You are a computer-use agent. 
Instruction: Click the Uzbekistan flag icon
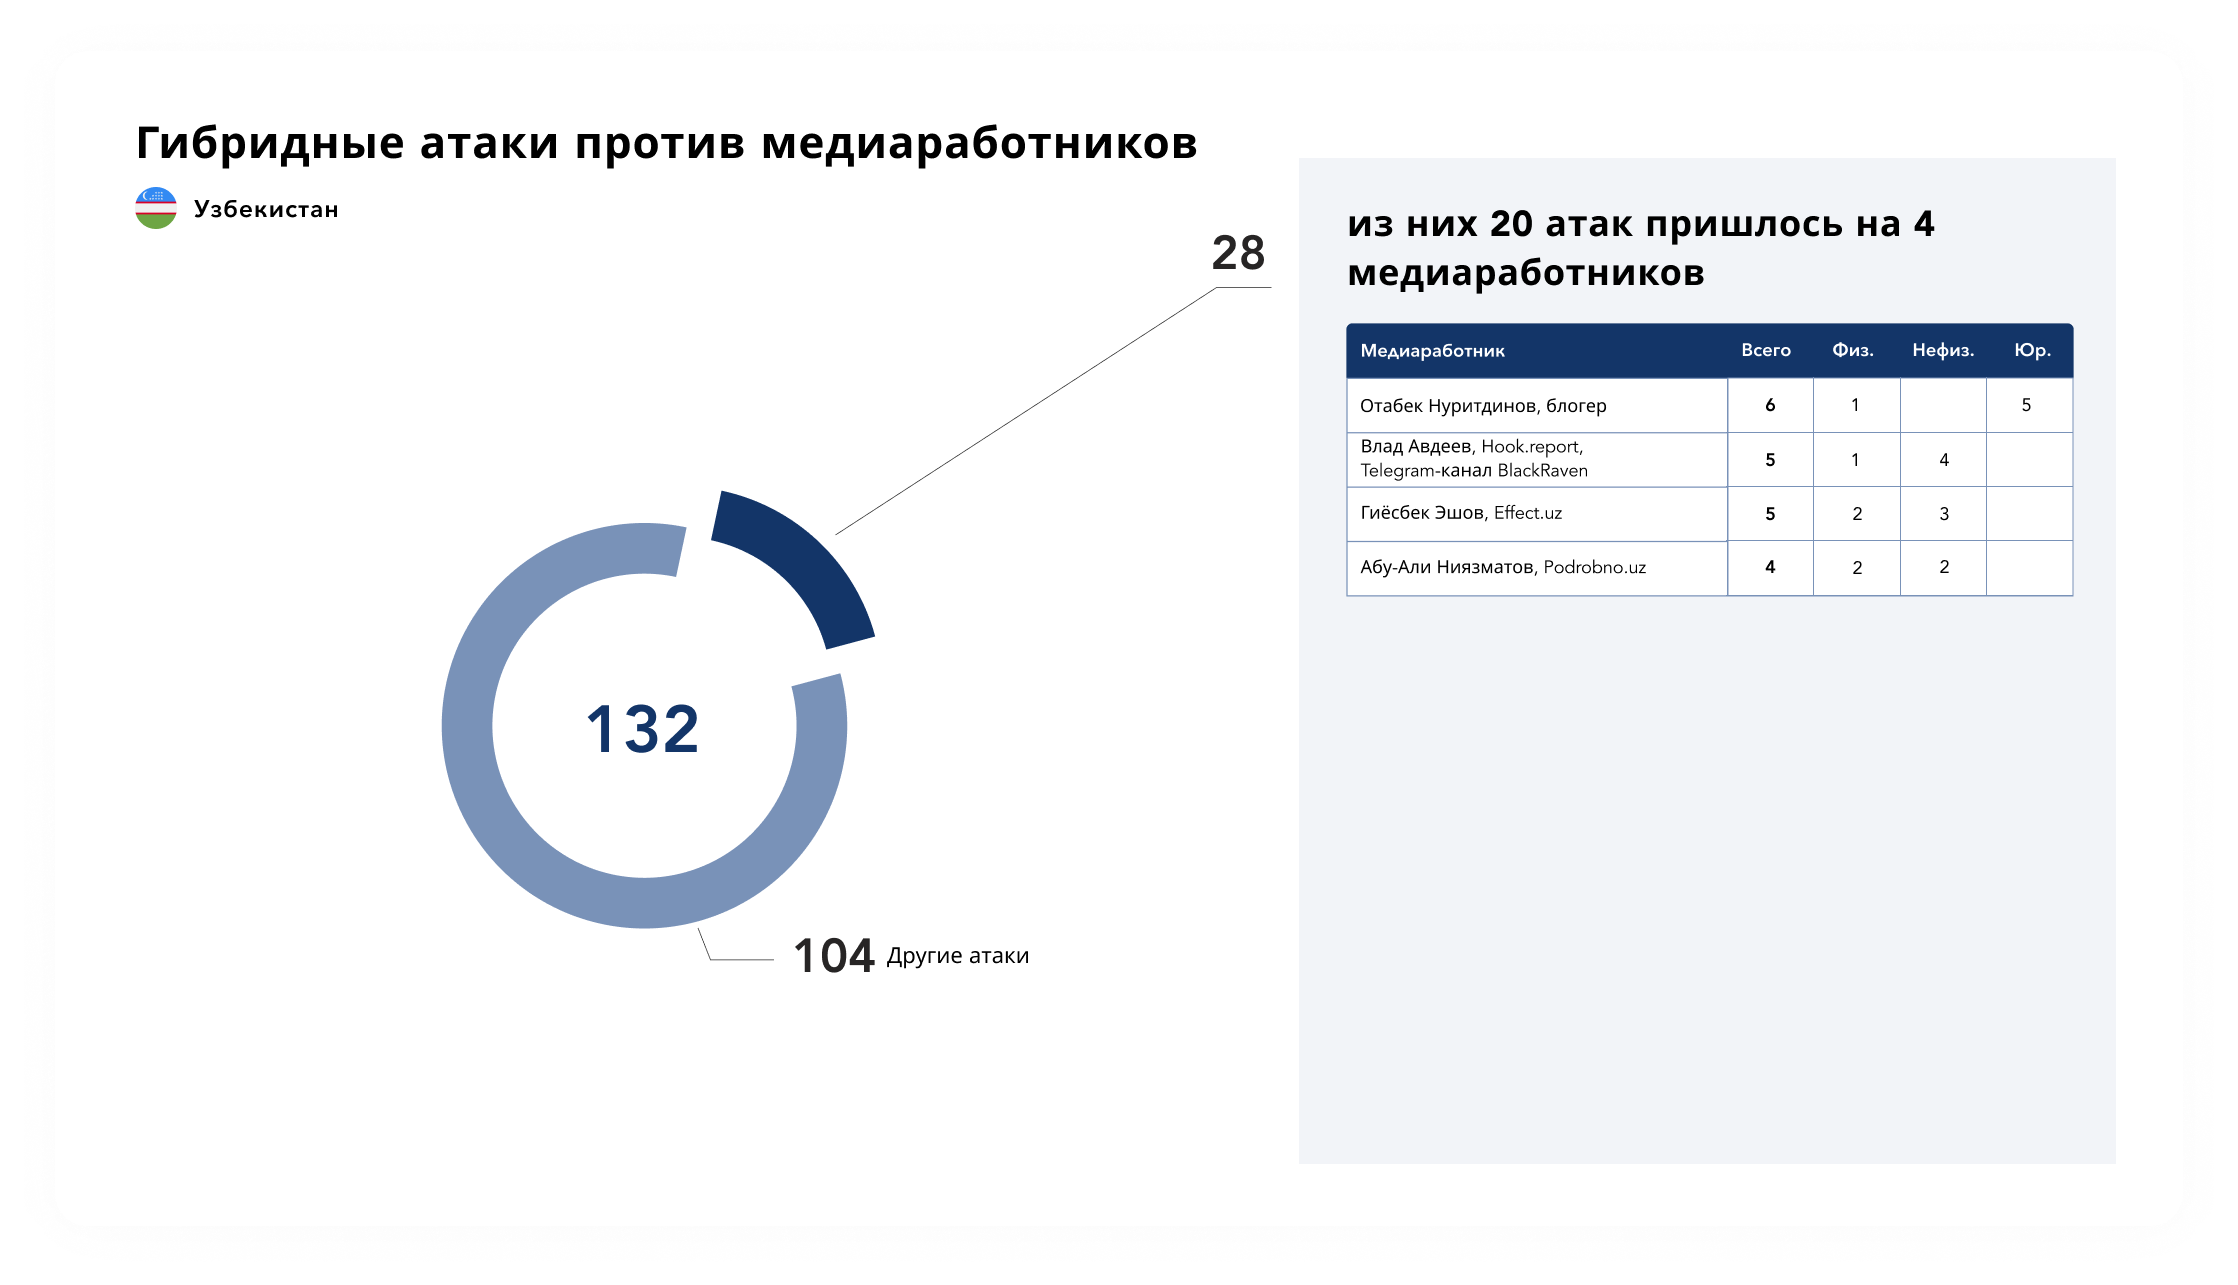[x=156, y=208]
